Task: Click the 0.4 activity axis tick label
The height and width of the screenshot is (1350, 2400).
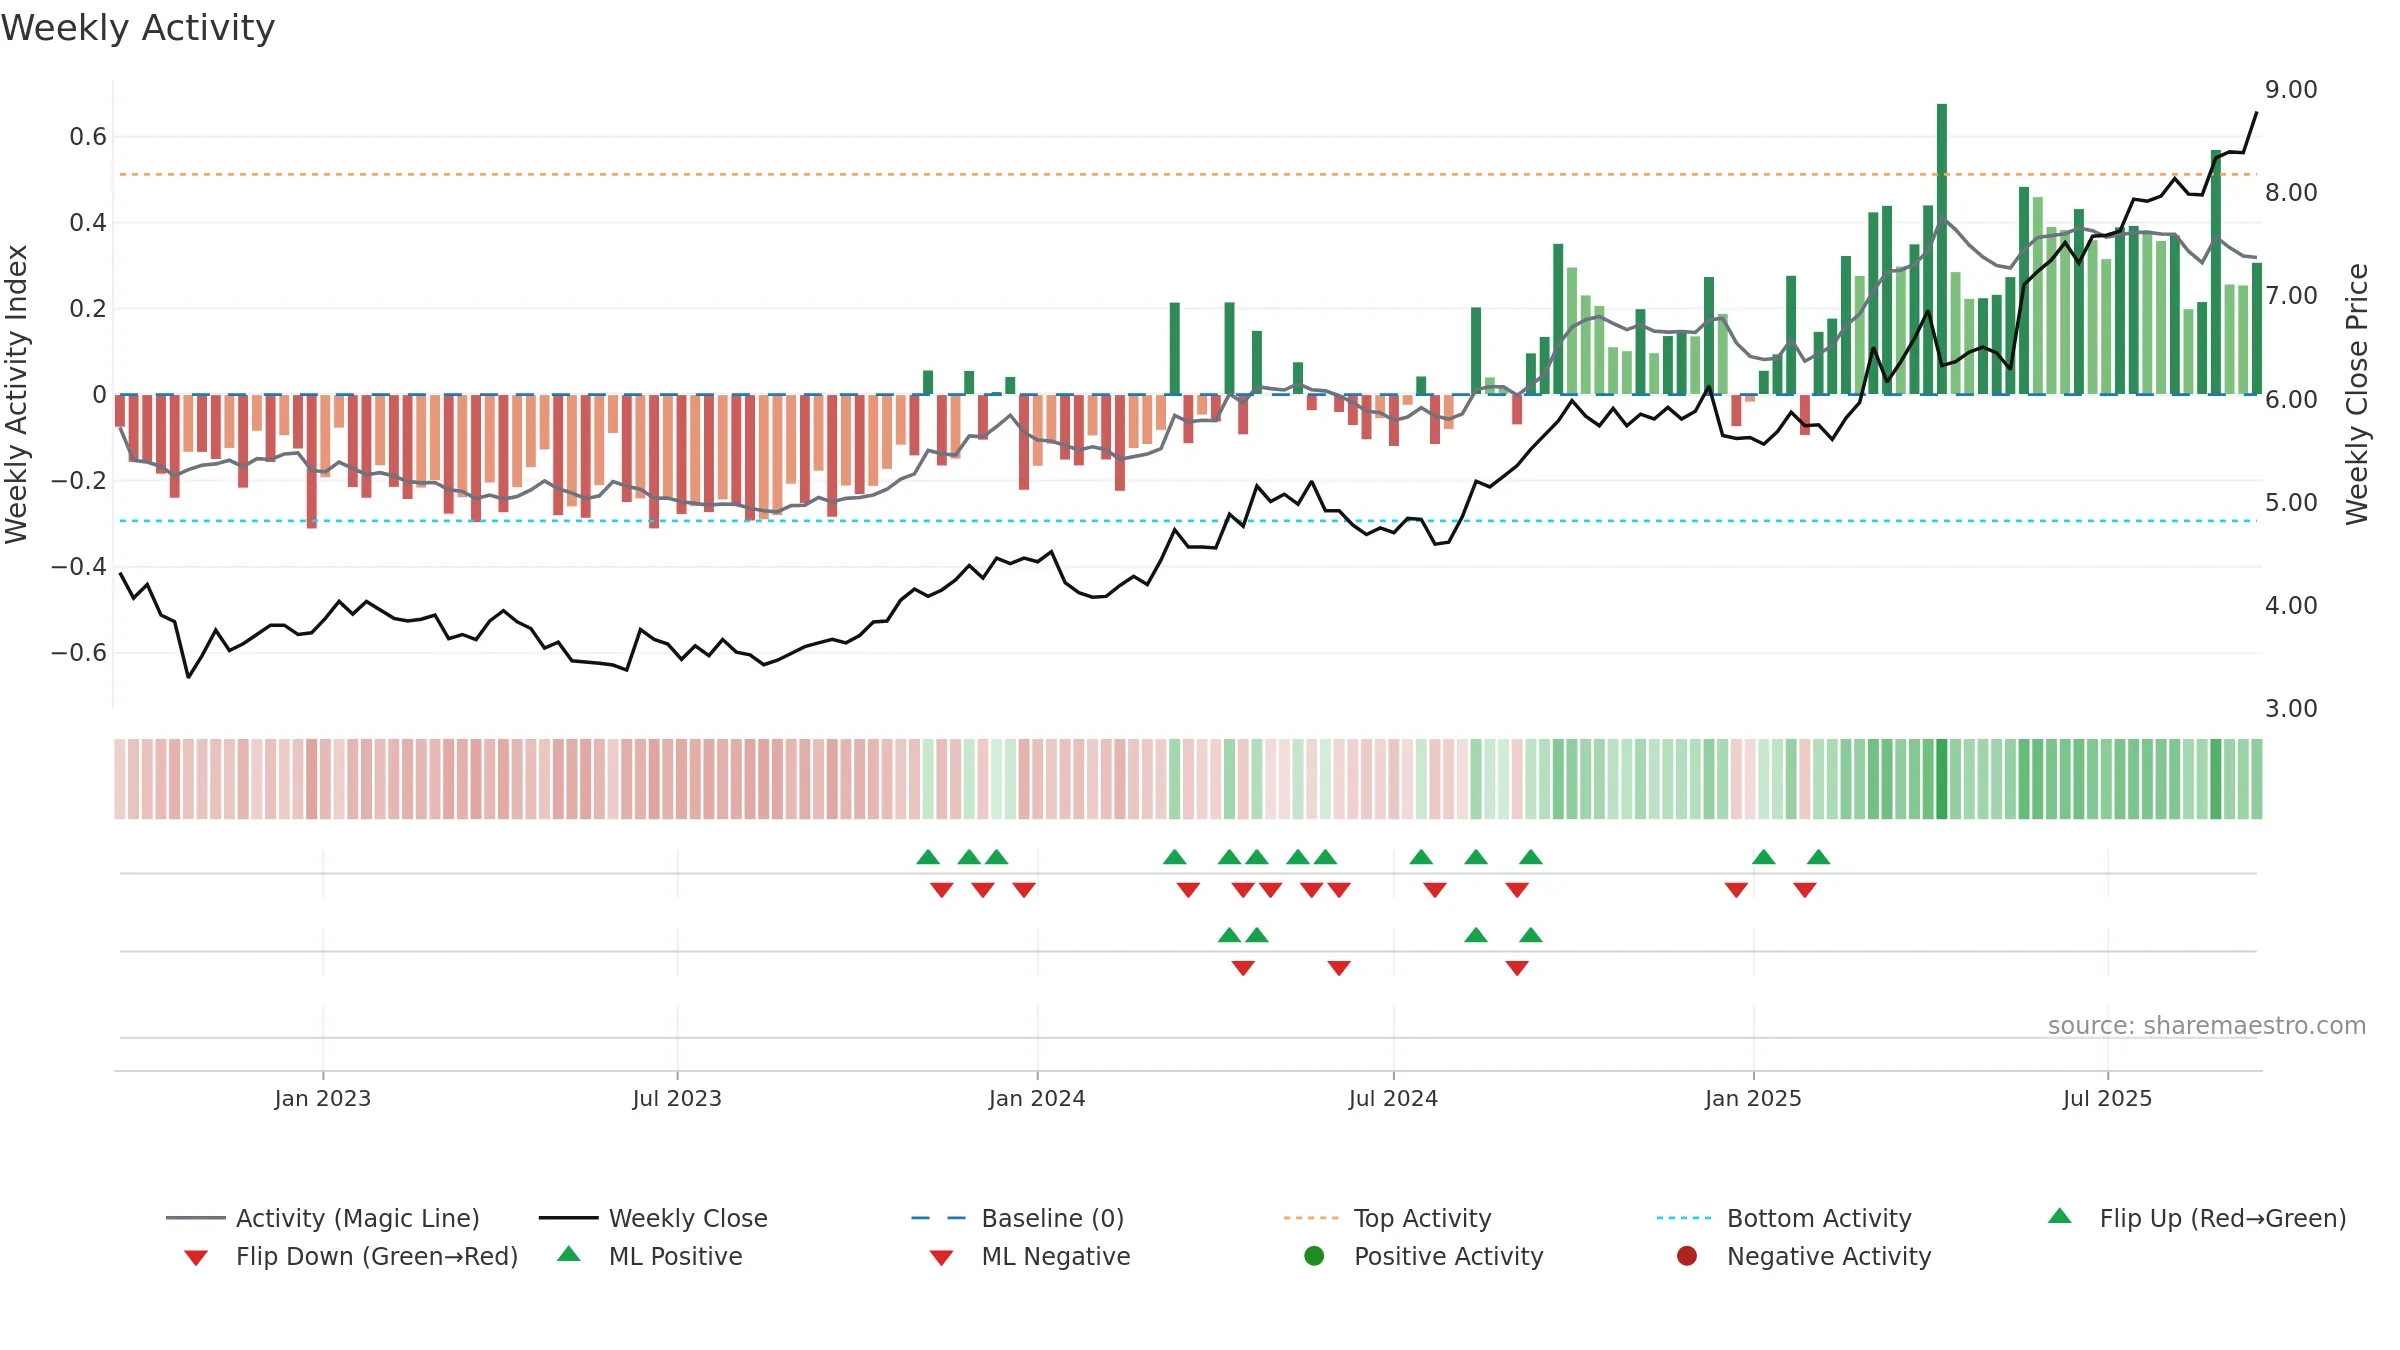Action: [88, 222]
